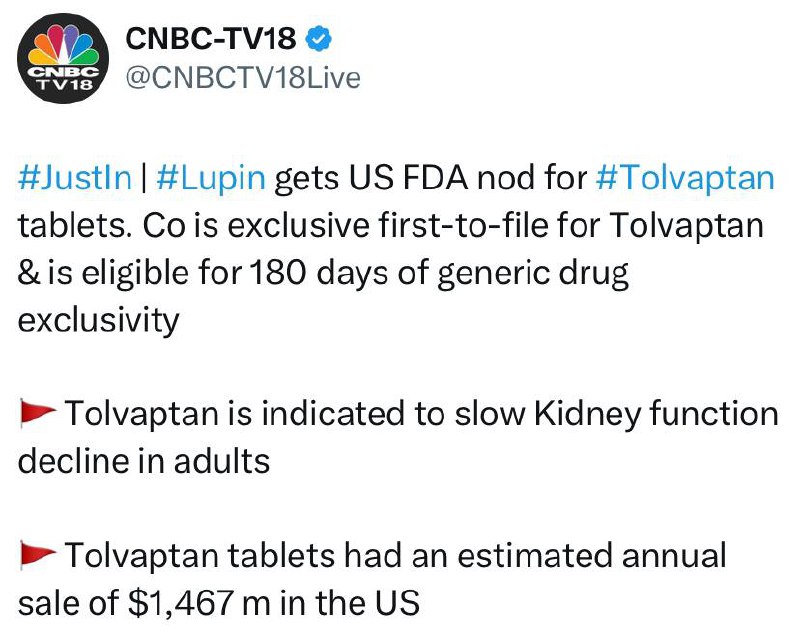Click the word 'Kidney' in the tweet
The height and width of the screenshot is (635, 800).
(x=587, y=414)
